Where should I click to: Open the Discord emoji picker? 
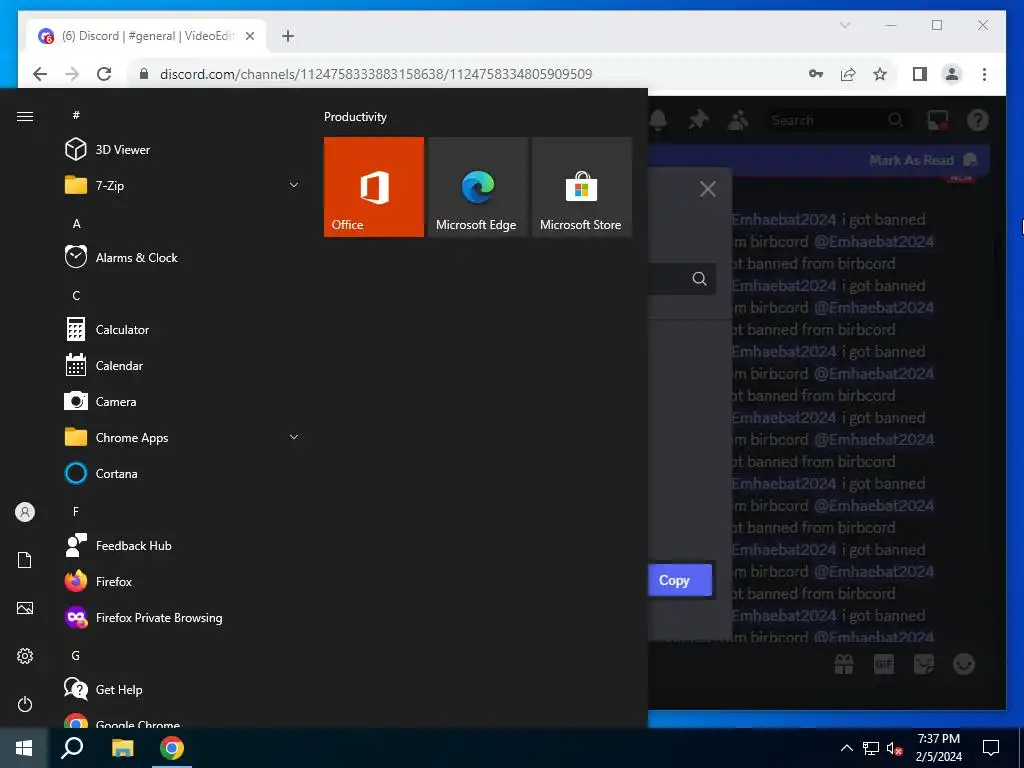[x=964, y=664]
